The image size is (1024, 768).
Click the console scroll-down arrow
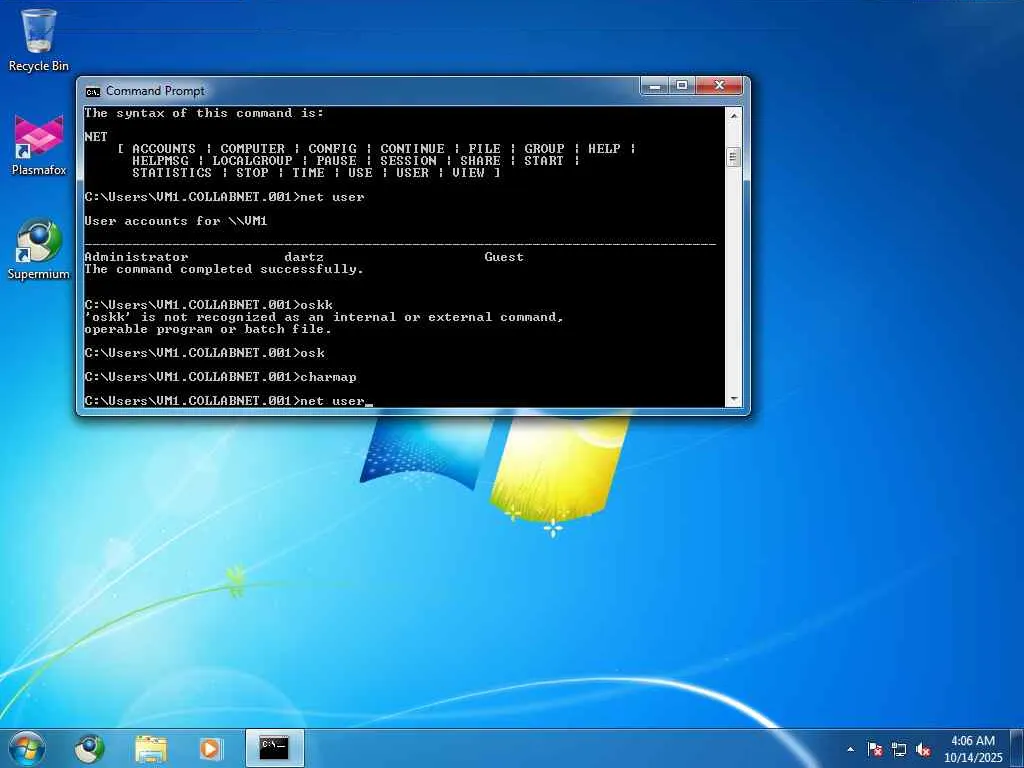click(734, 398)
